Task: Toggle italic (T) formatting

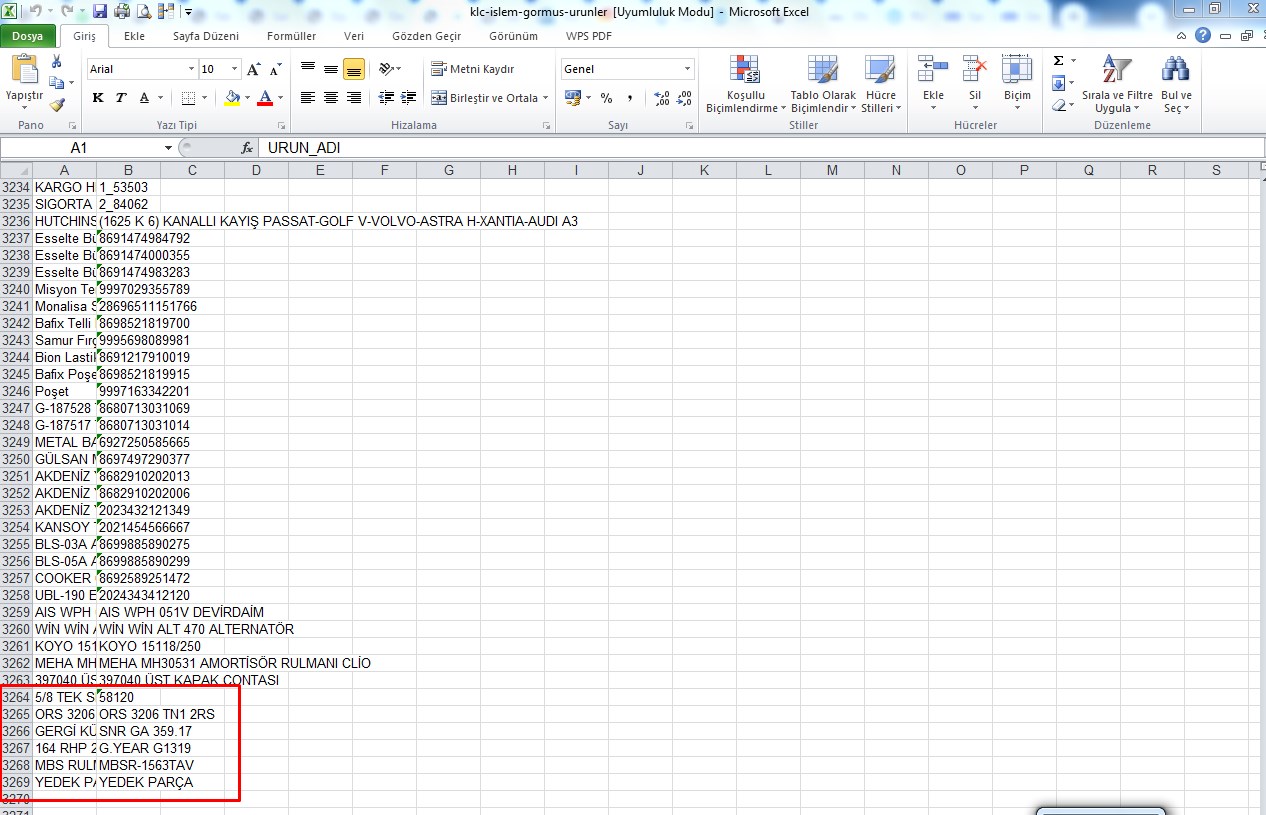Action: pos(121,98)
